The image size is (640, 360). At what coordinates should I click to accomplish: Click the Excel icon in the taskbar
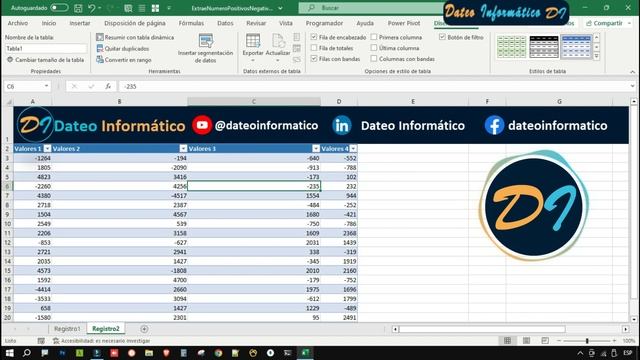pyautogui.click(x=304, y=353)
